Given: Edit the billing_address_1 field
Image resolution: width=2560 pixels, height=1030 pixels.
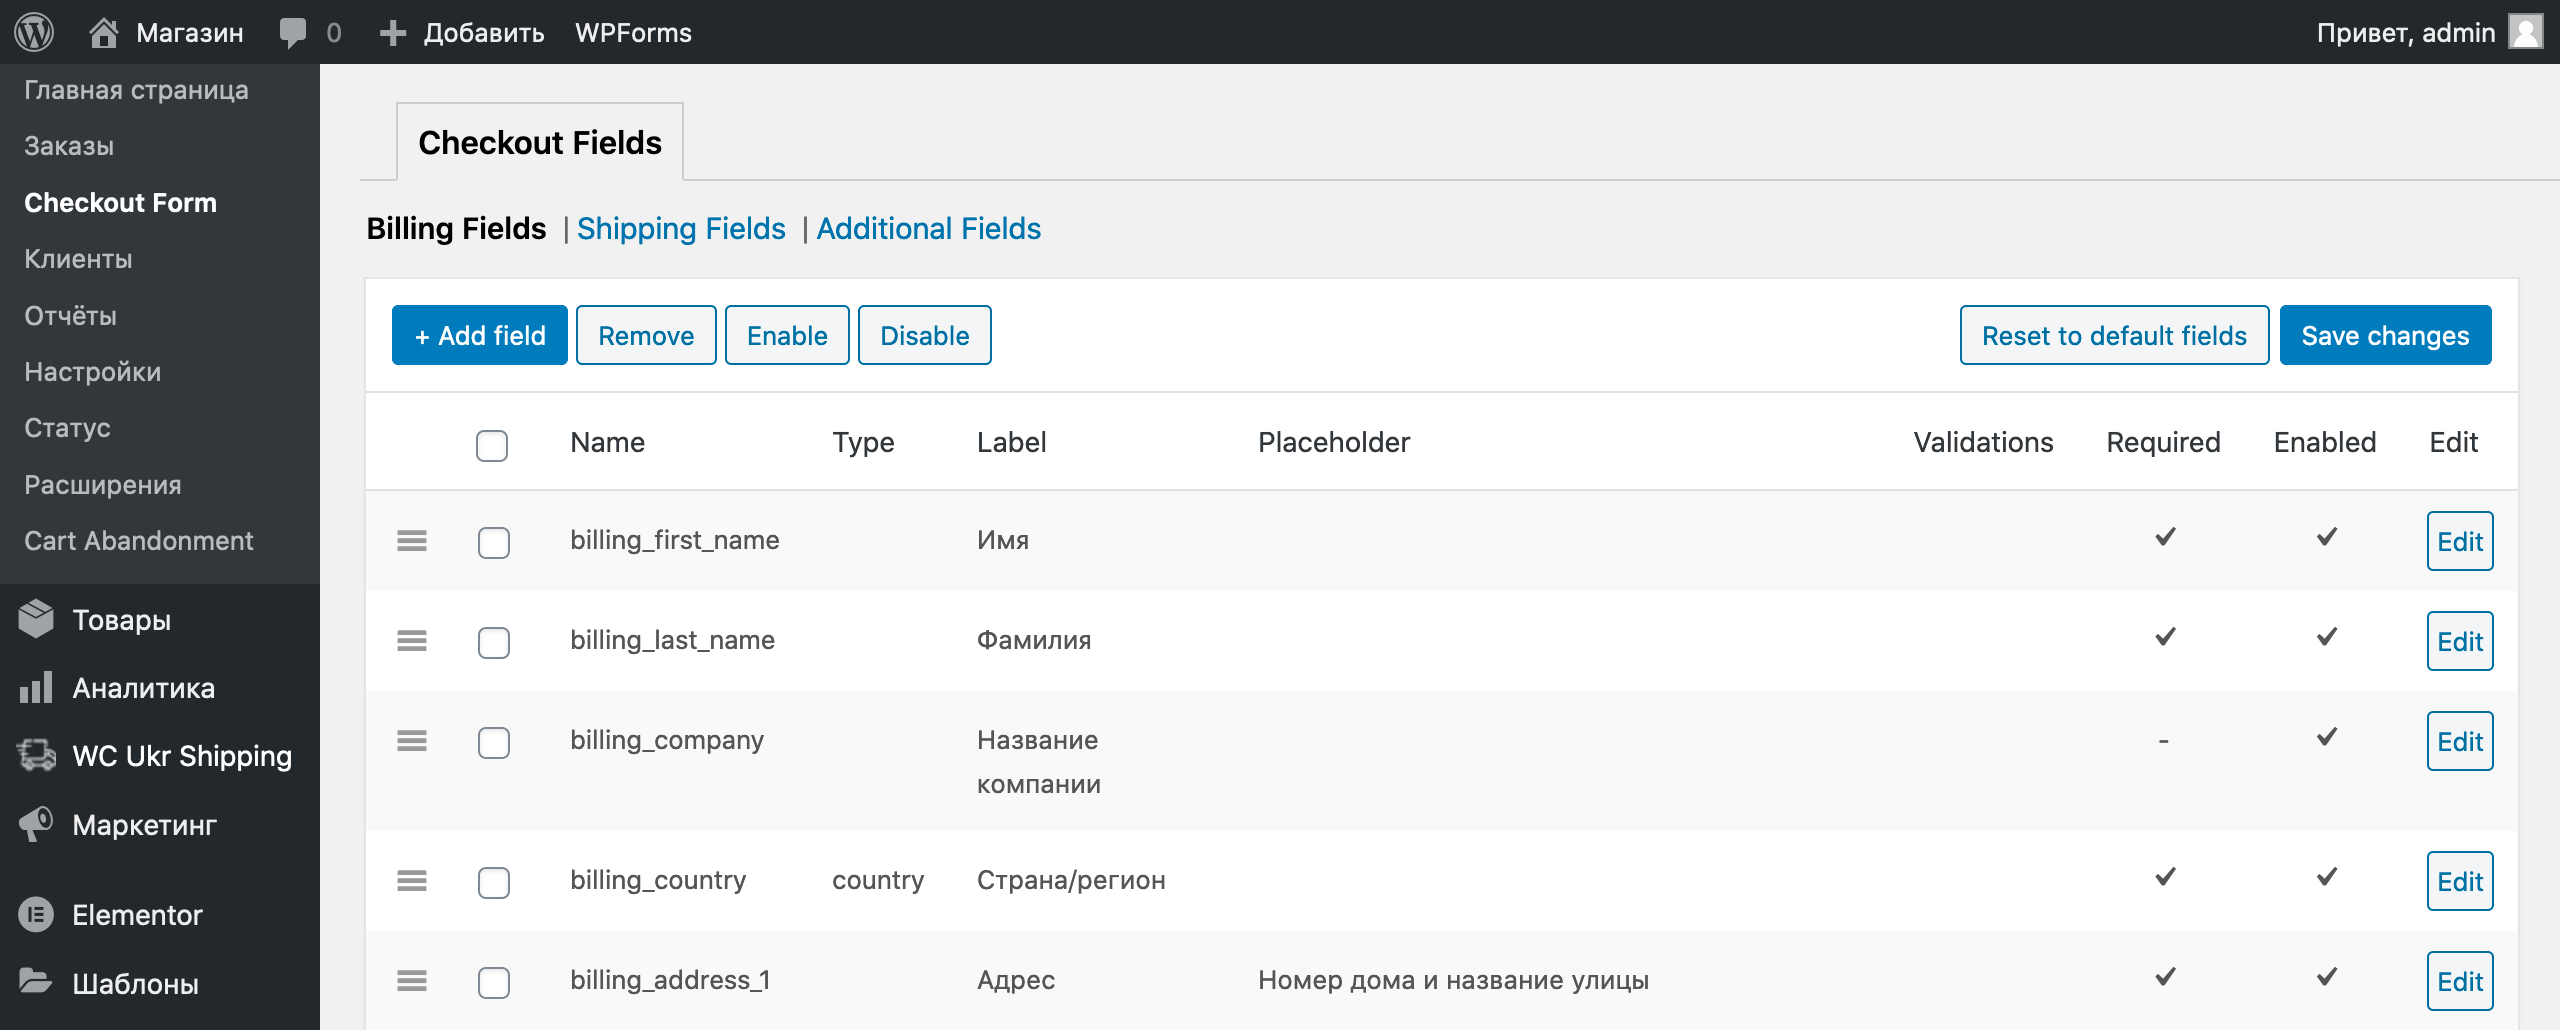Looking at the screenshot, I should (2460, 981).
